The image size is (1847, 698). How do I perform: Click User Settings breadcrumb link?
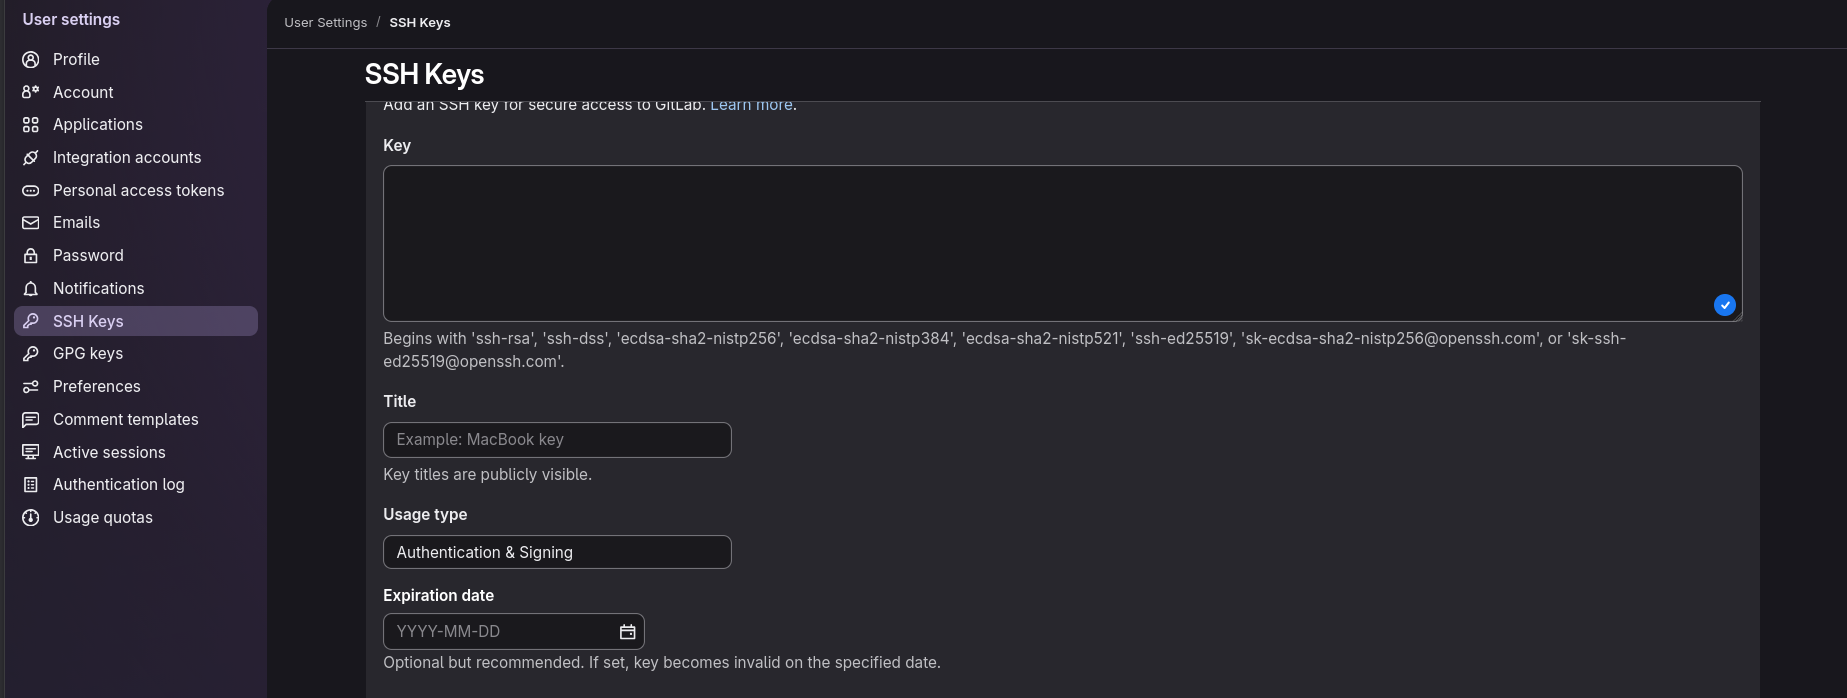click(x=325, y=23)
